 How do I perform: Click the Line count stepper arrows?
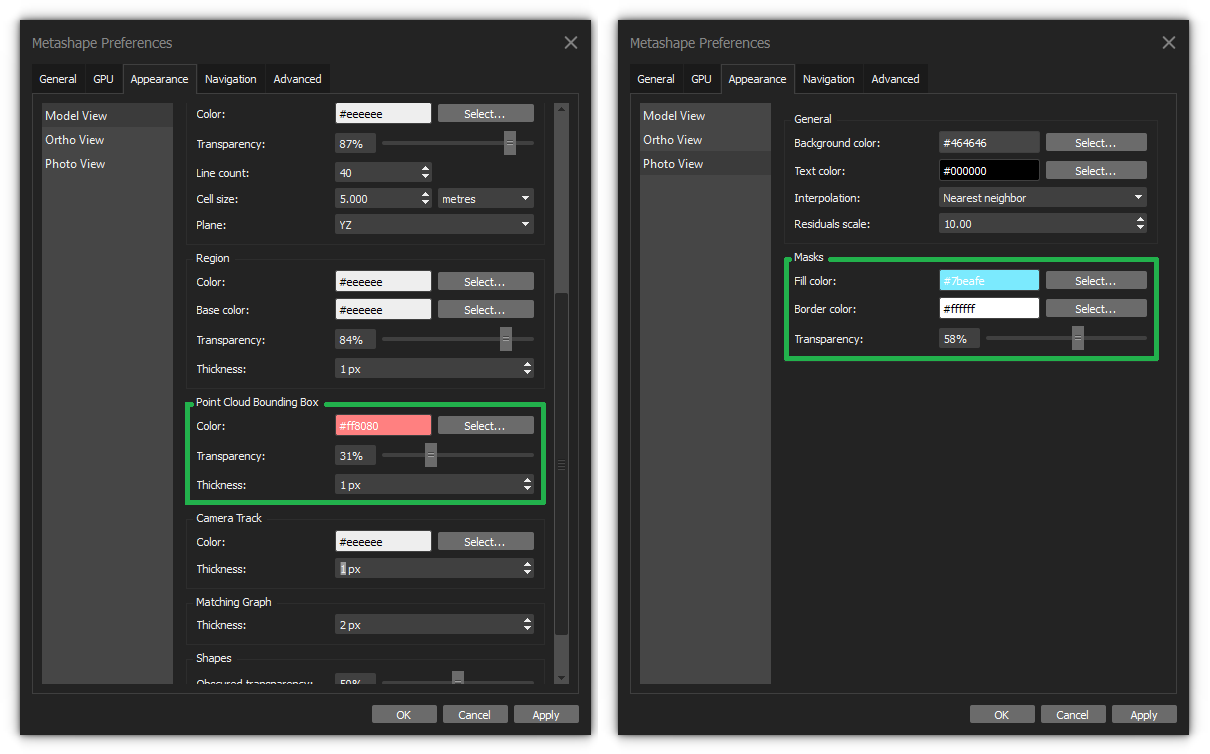(x=425, y=173)
